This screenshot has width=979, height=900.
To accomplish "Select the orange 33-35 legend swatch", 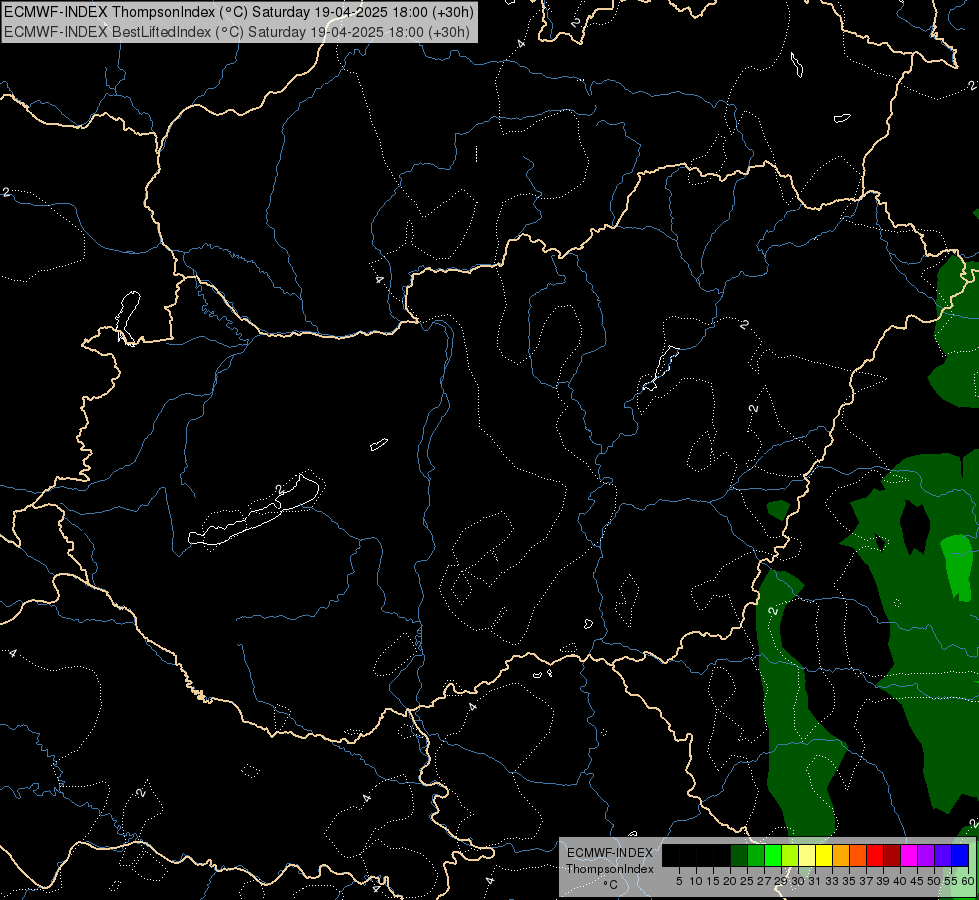I will (841, 855).
